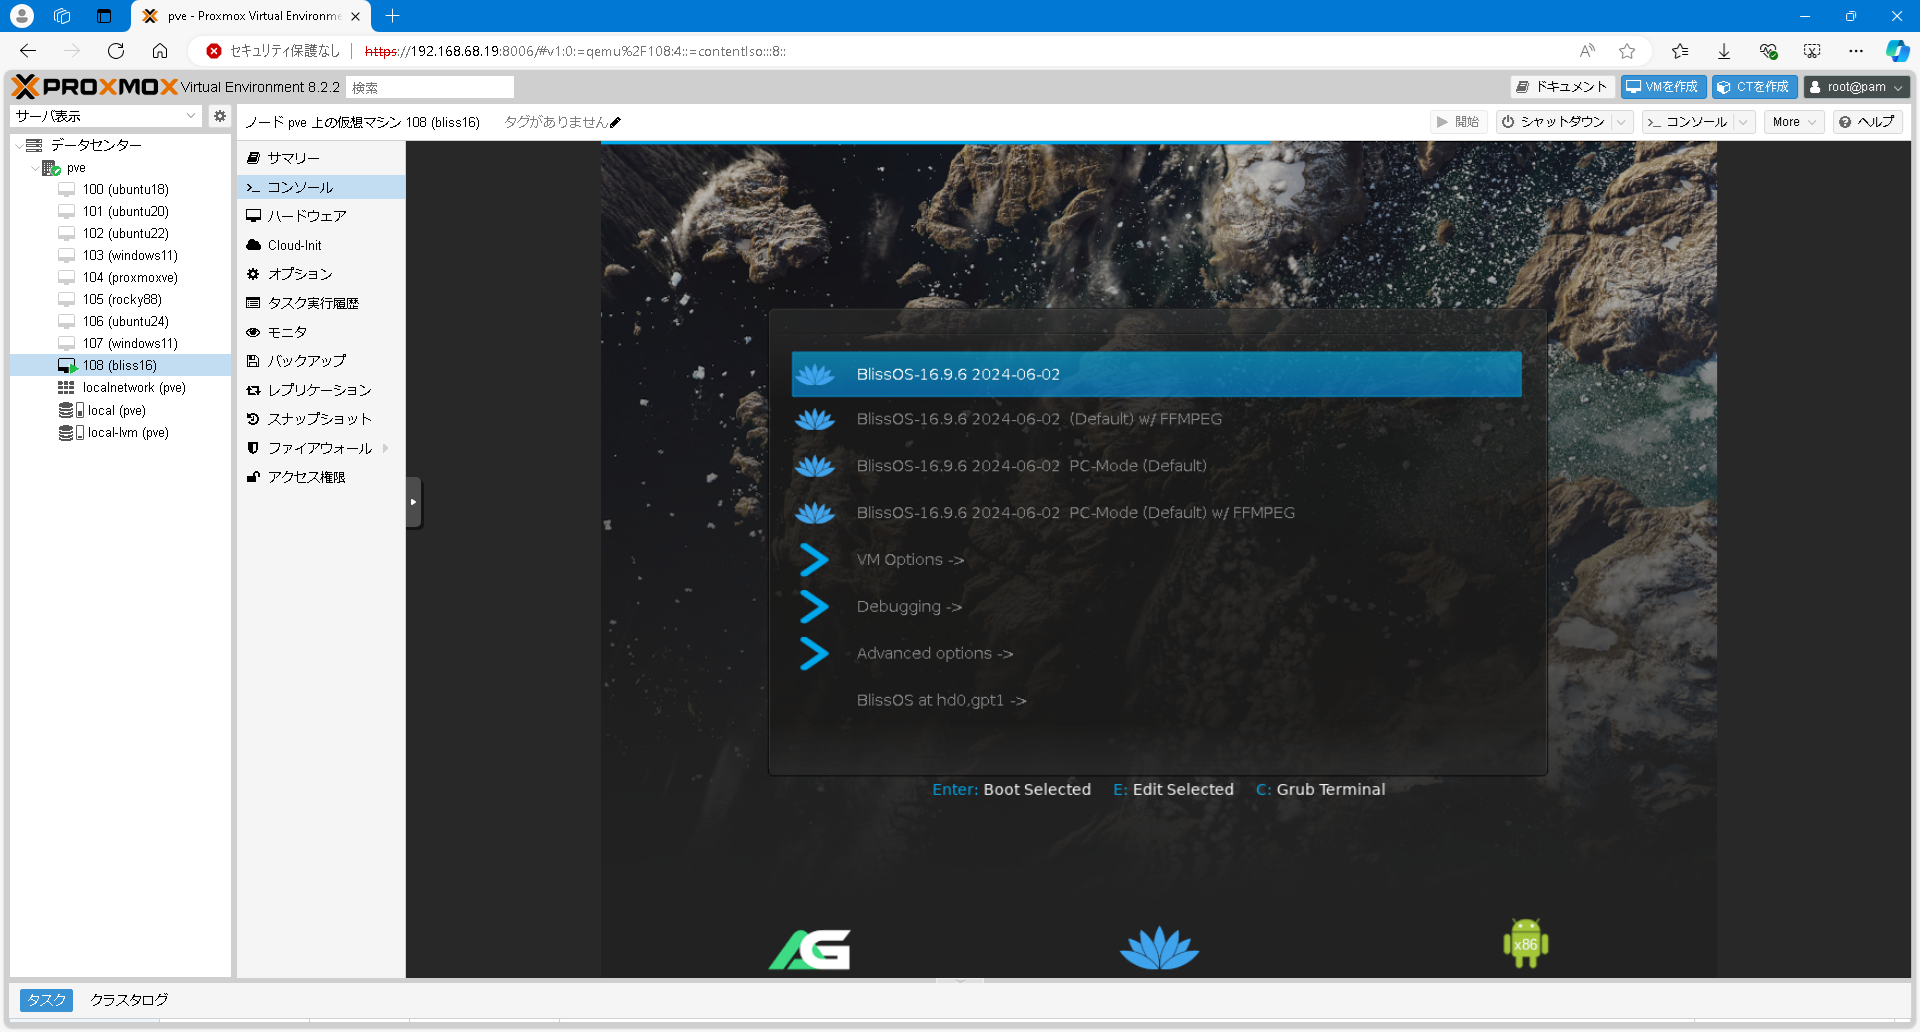
Task: Select VM 101 (ubuntu20)
Action: (x=125, y=211)
